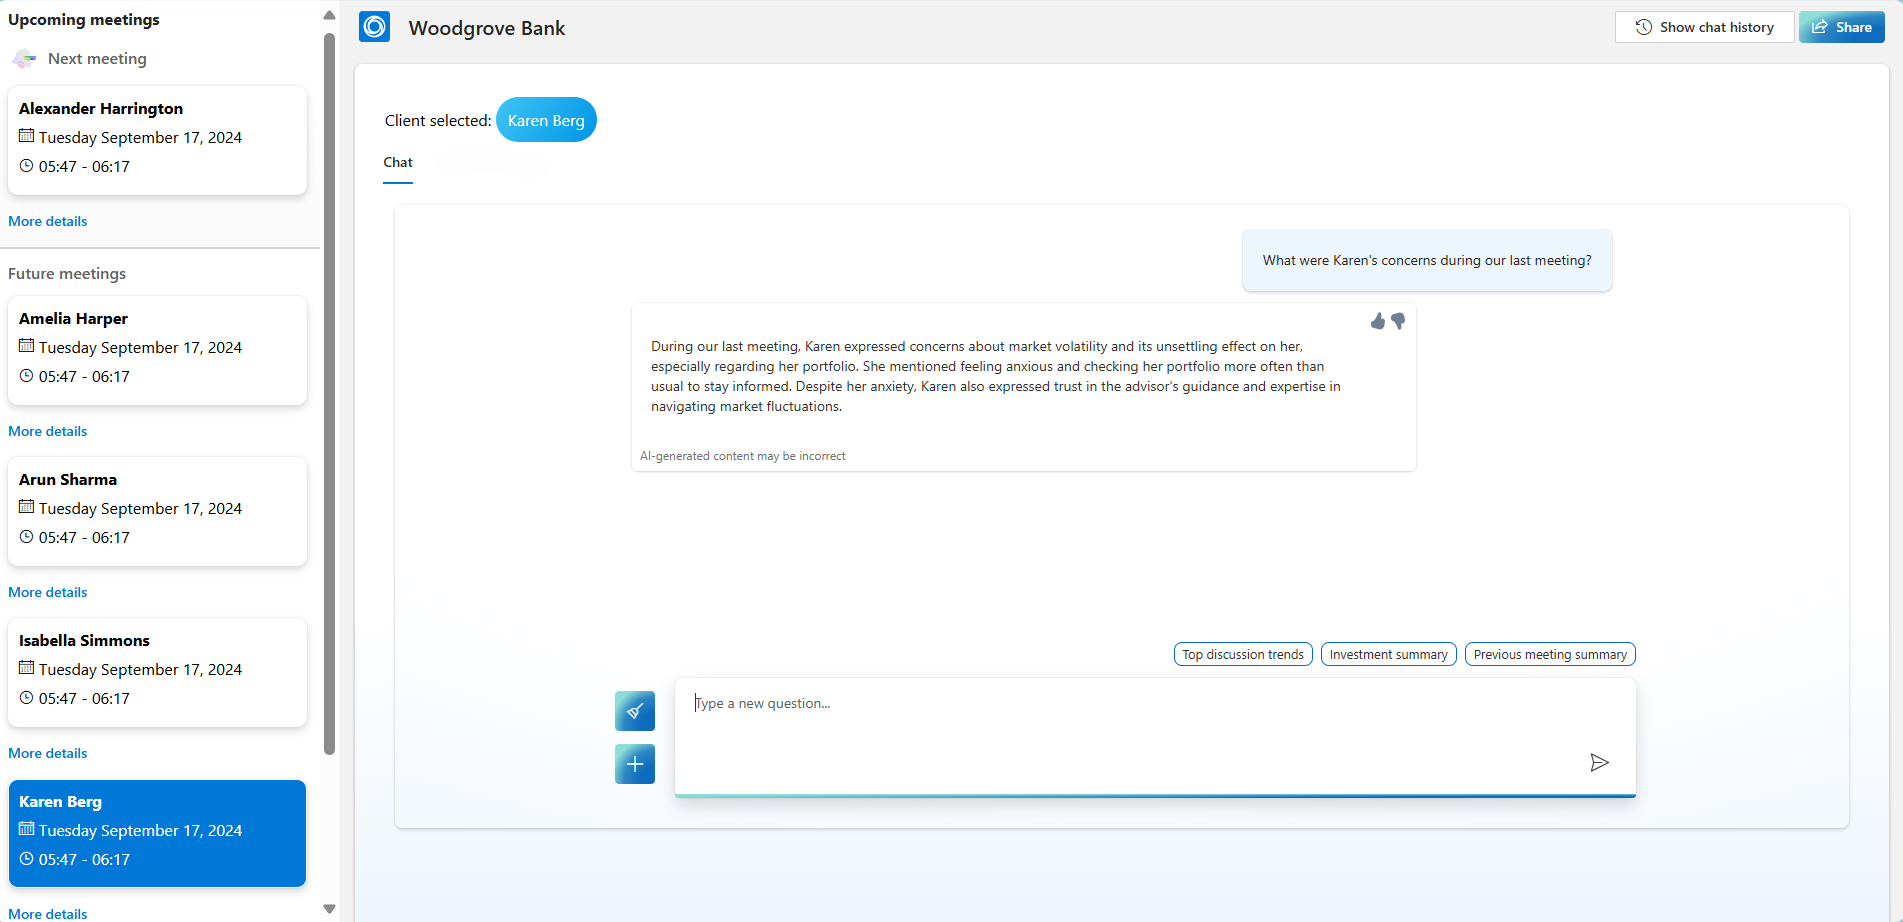
Task: Click the Upcoming meetings heading
Action: [x=84, y=20]
